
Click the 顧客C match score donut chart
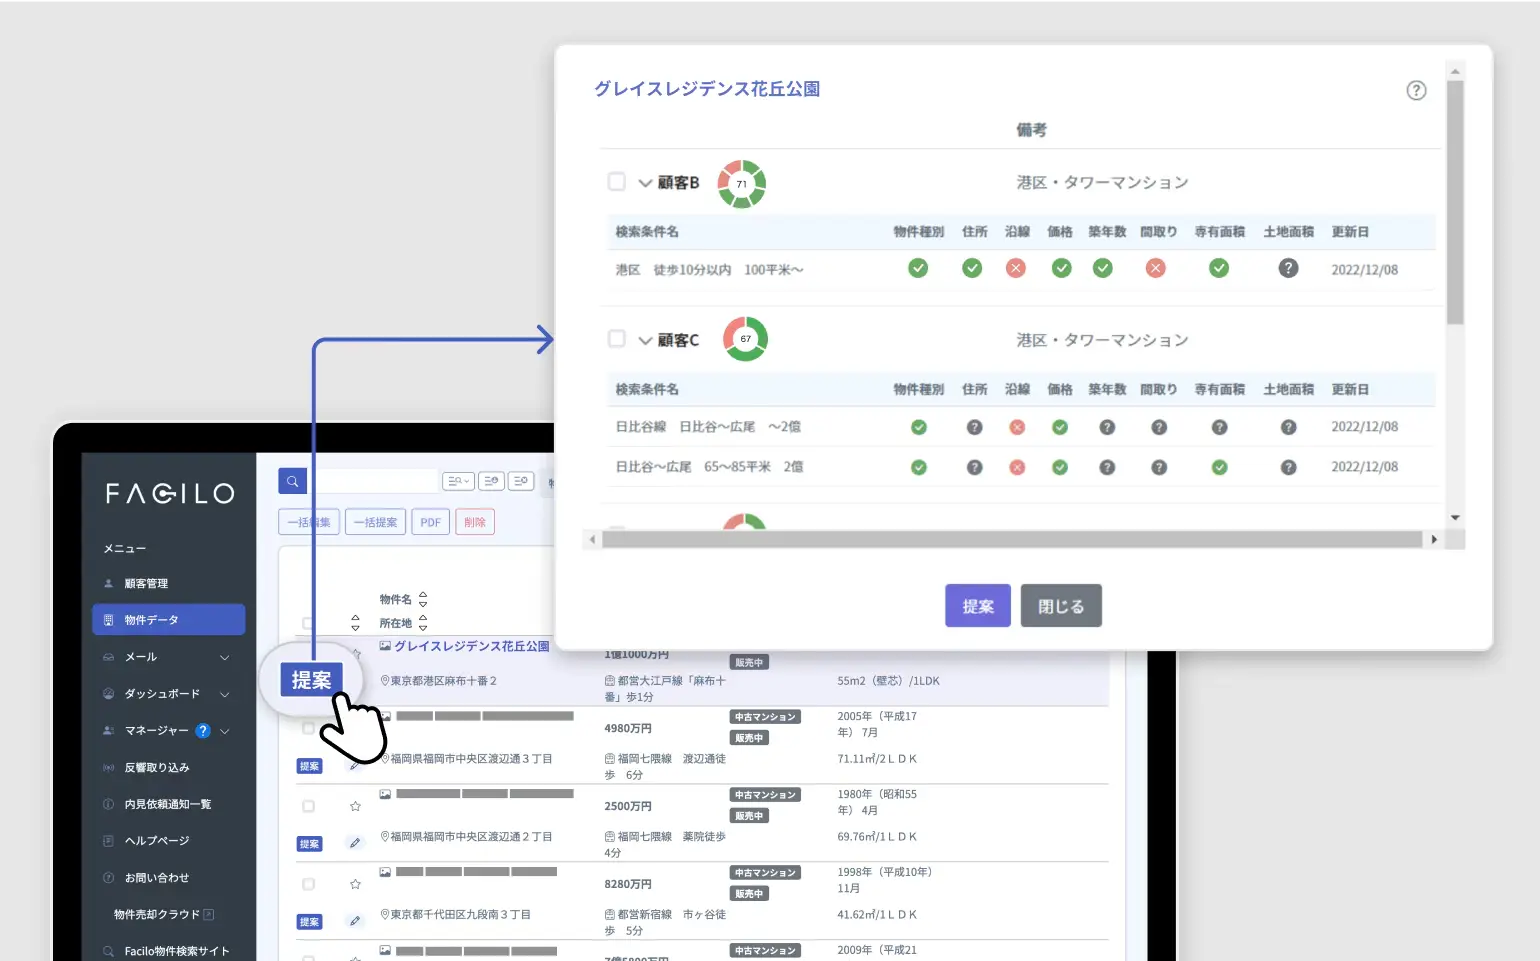click(745, 339)
